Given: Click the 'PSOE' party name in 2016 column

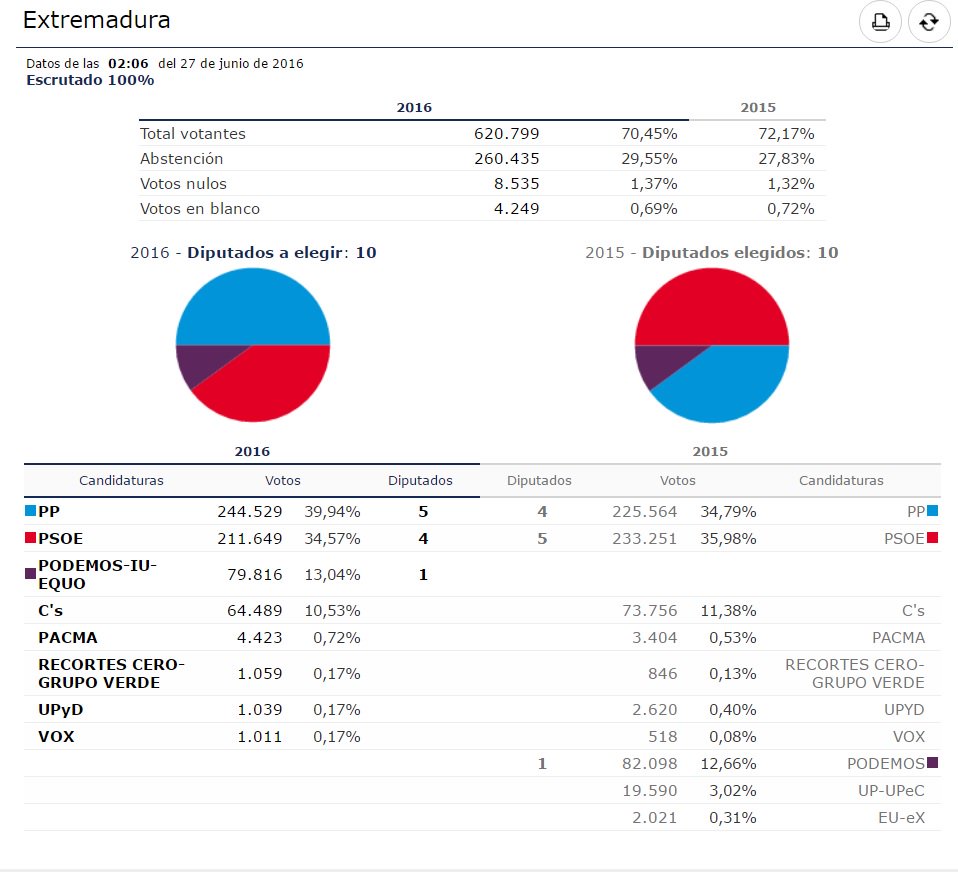Looking at the screenshot, I should click(x=60, y=538).
